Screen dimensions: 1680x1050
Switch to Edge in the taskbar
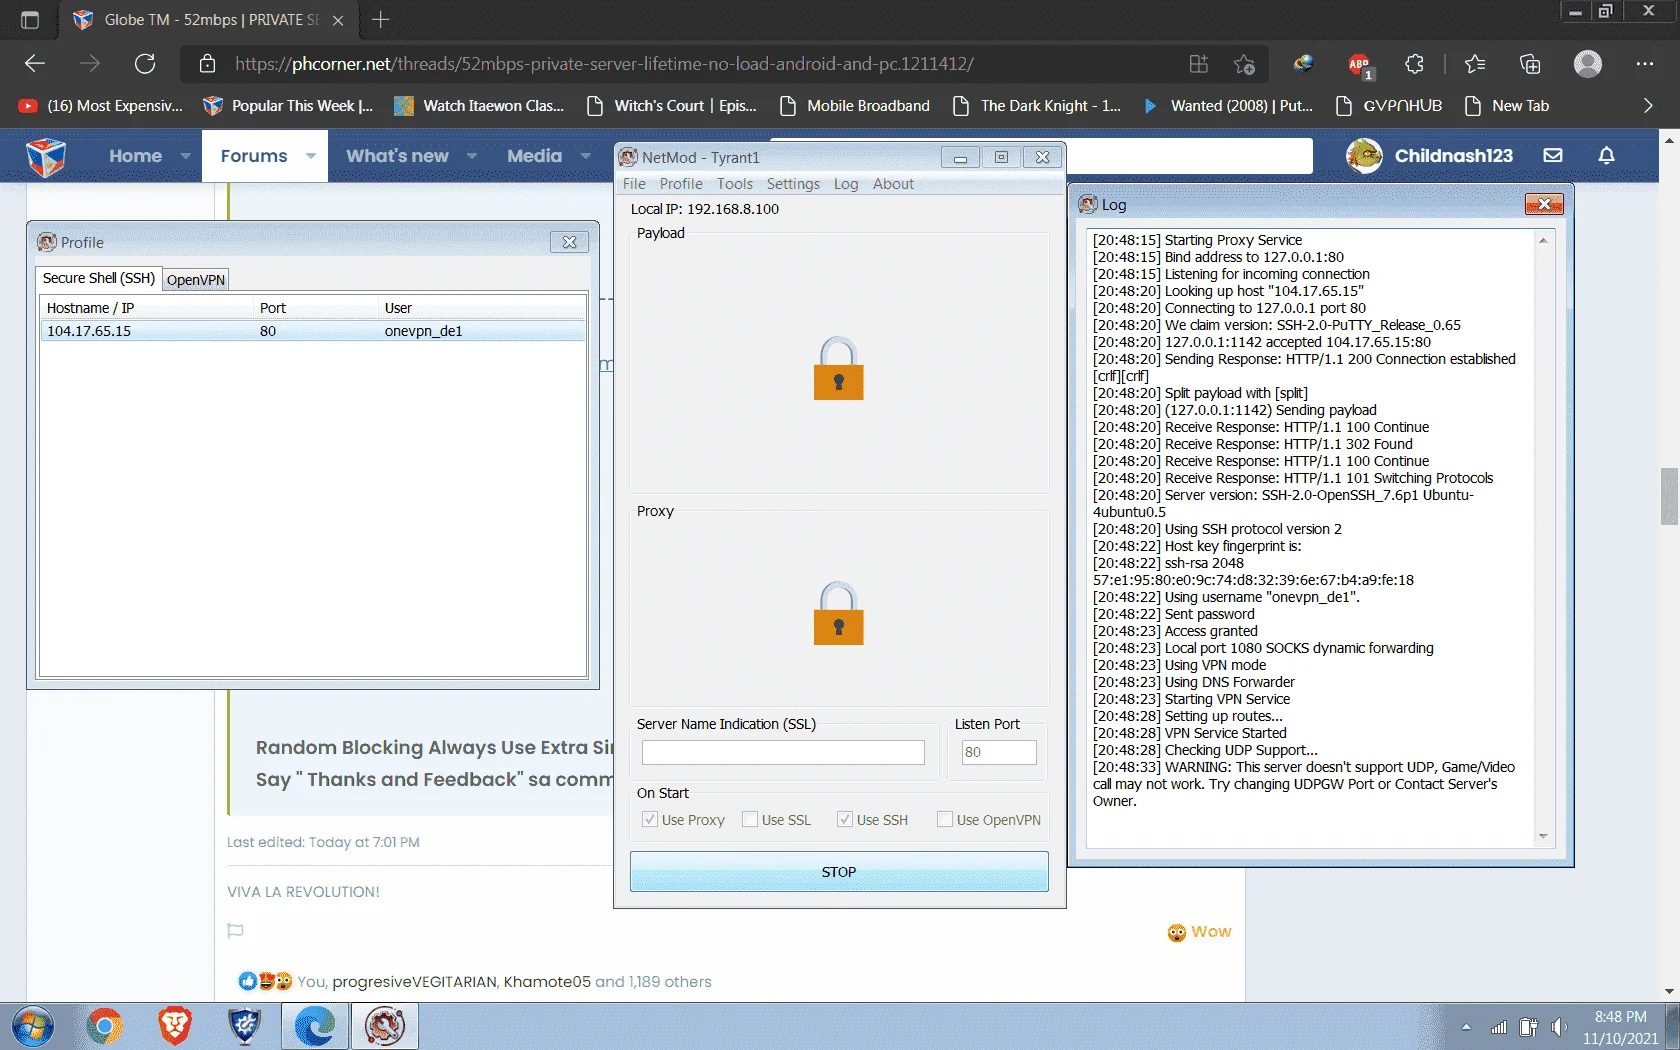click(315, 1027)
